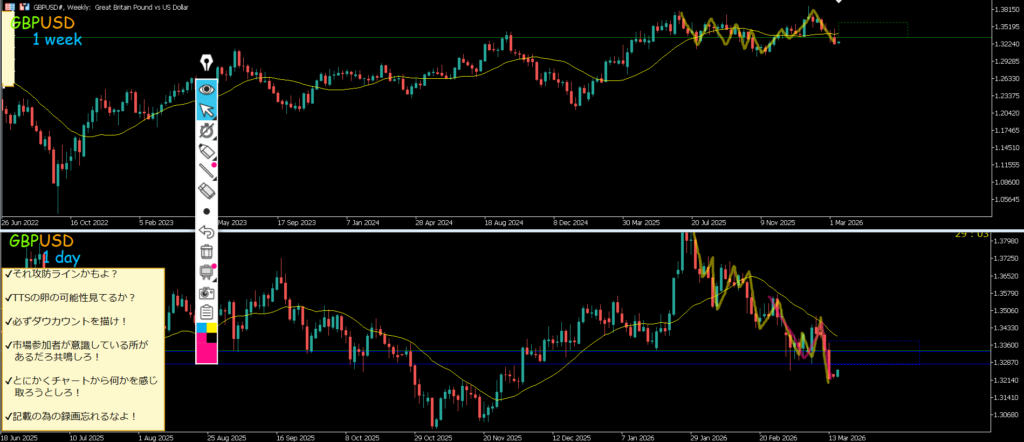The width and height of the screenshot is (1024, 442).
Task: Click the undo arrow icon
Action: coord(206,232)
